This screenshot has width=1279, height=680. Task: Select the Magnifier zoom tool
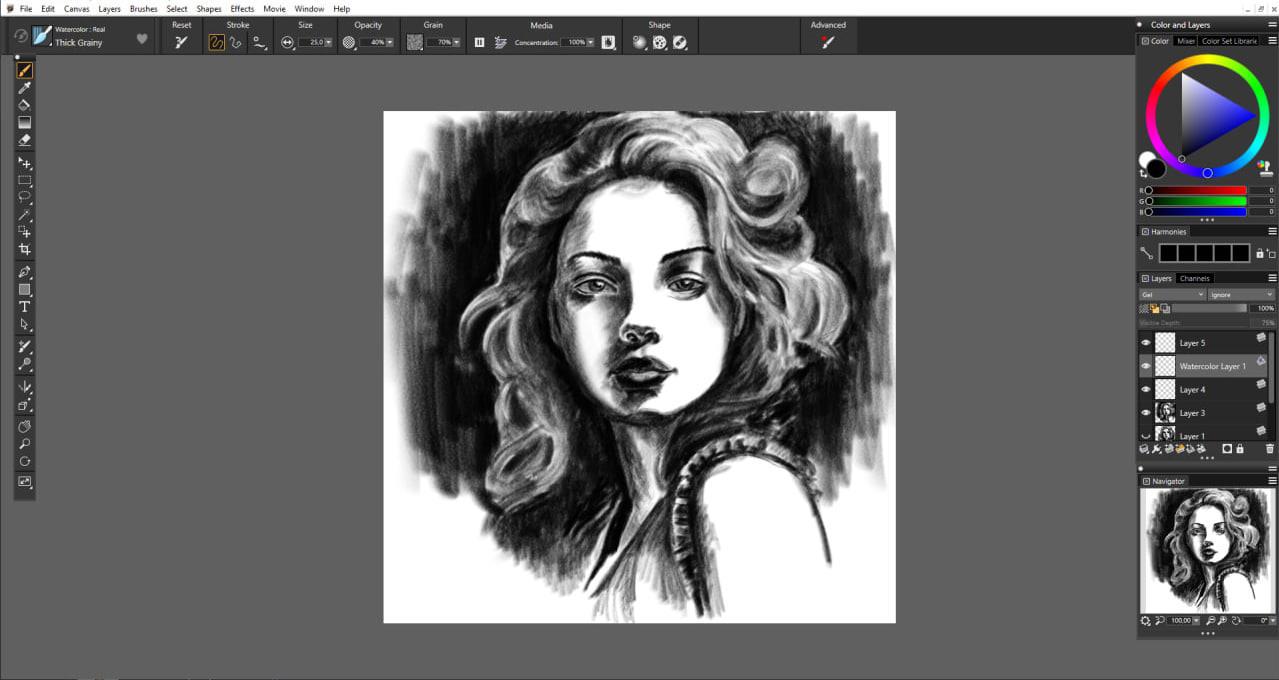[25, 443]
